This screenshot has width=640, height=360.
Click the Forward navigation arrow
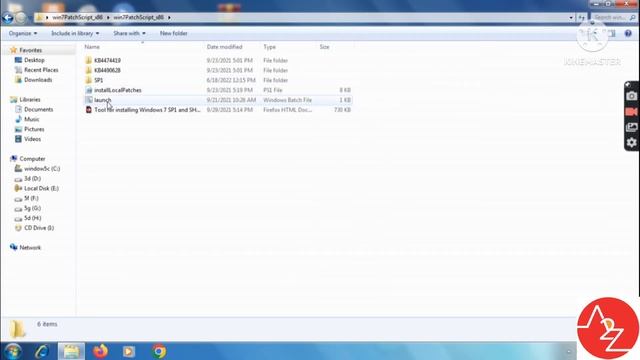click(x=21, y=18)
